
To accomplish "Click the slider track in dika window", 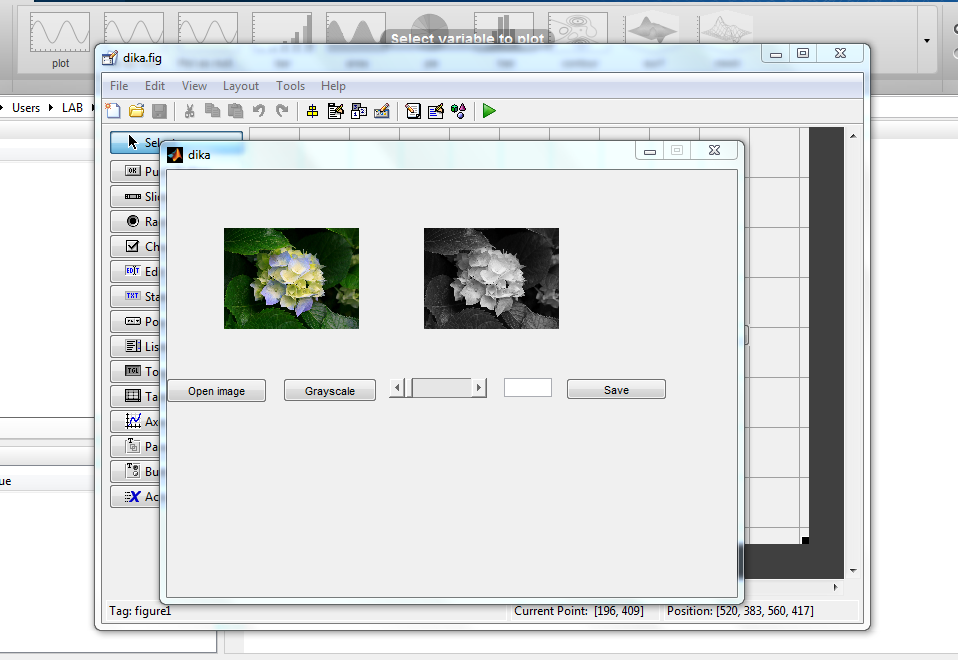I will 442,388.
